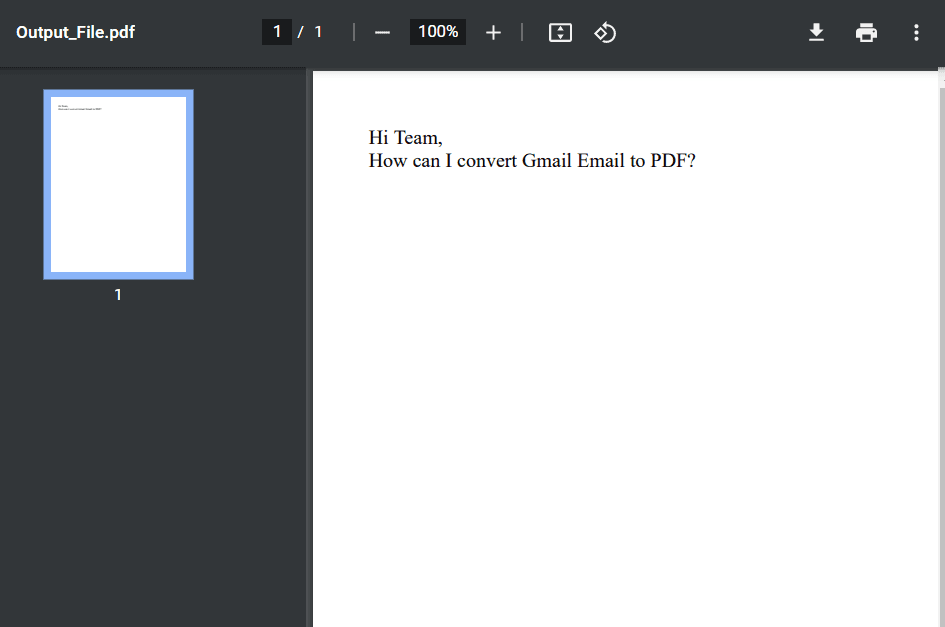This screenshot has width=945, height=627.
Task: Zoom in using the plus icon
Action: (493, 32)
